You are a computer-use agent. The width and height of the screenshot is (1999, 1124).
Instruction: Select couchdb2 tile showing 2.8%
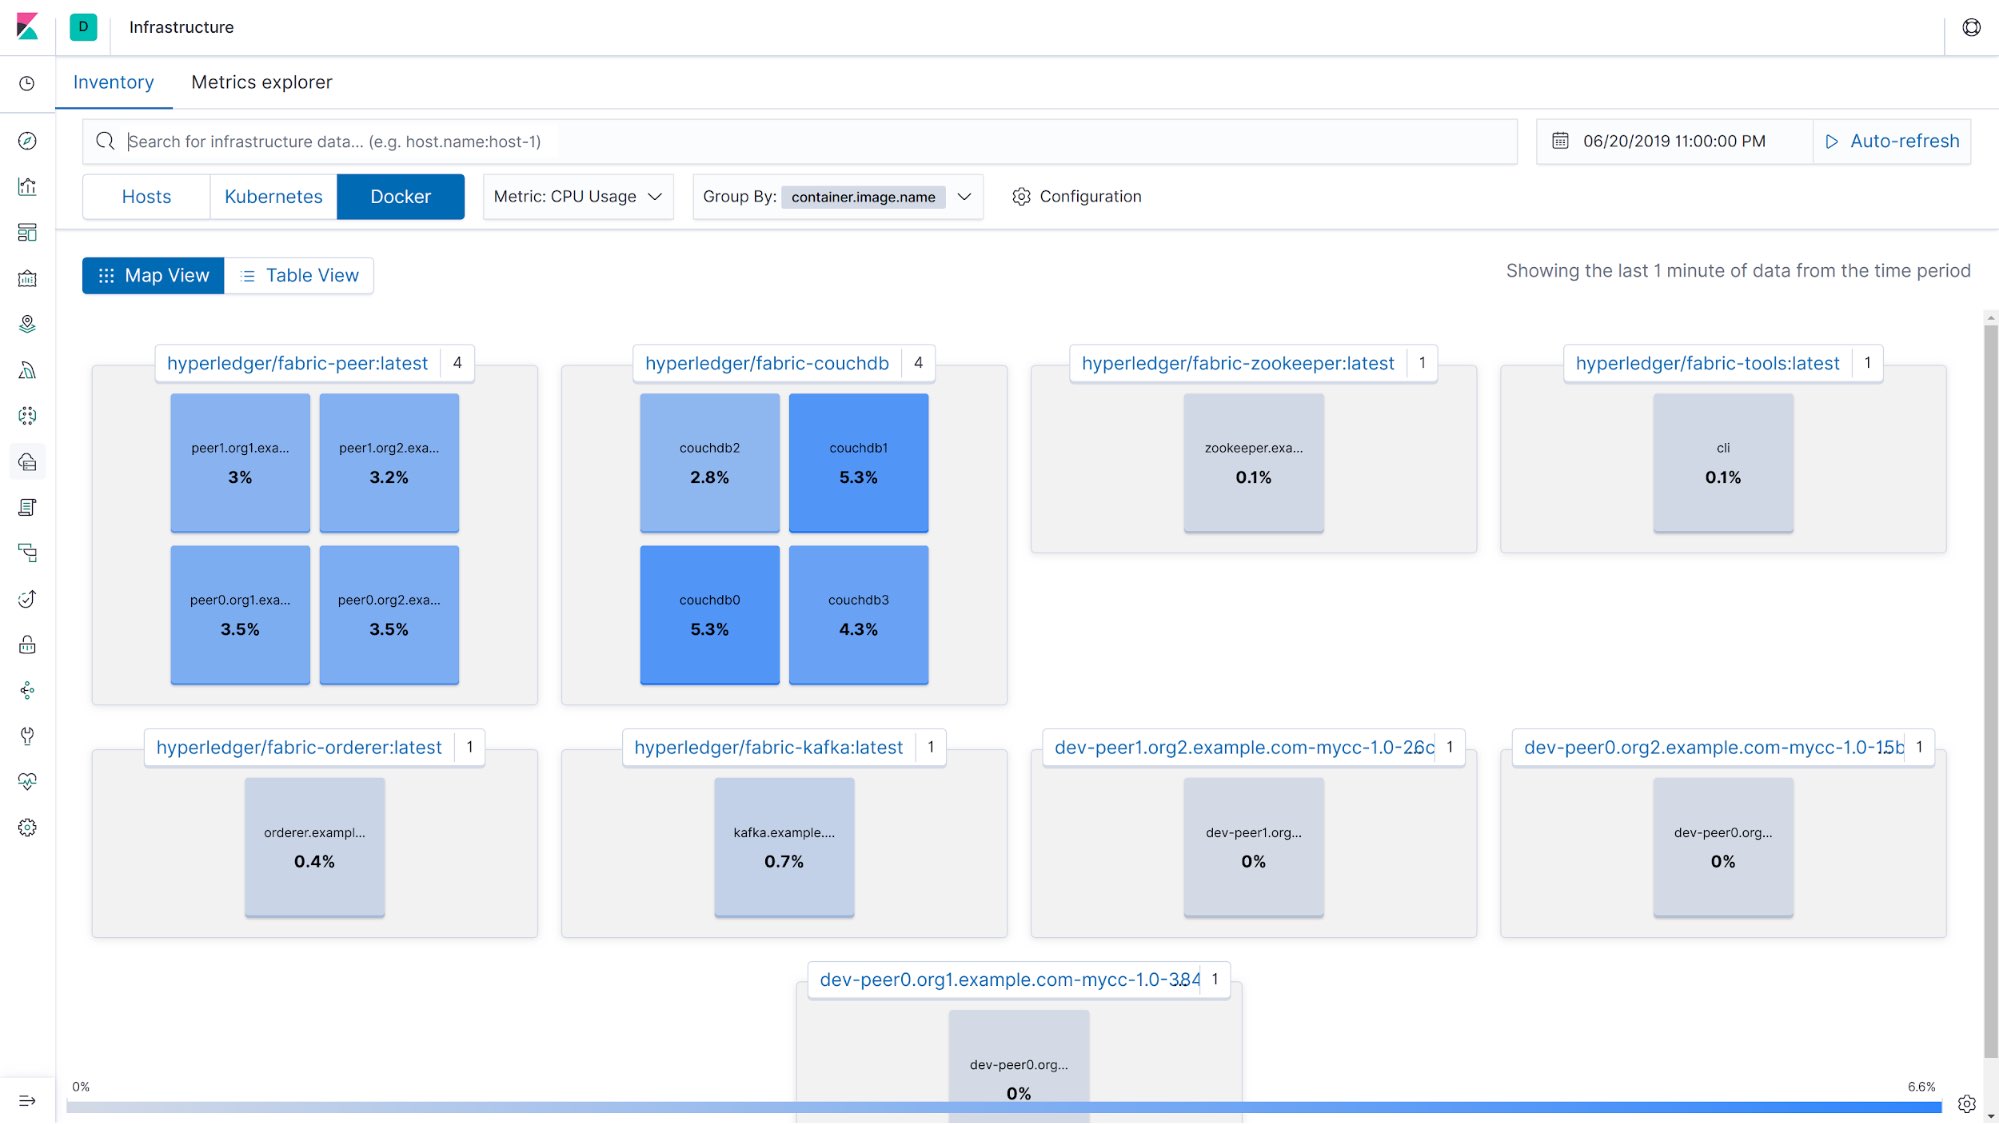[x=709, y=463]
